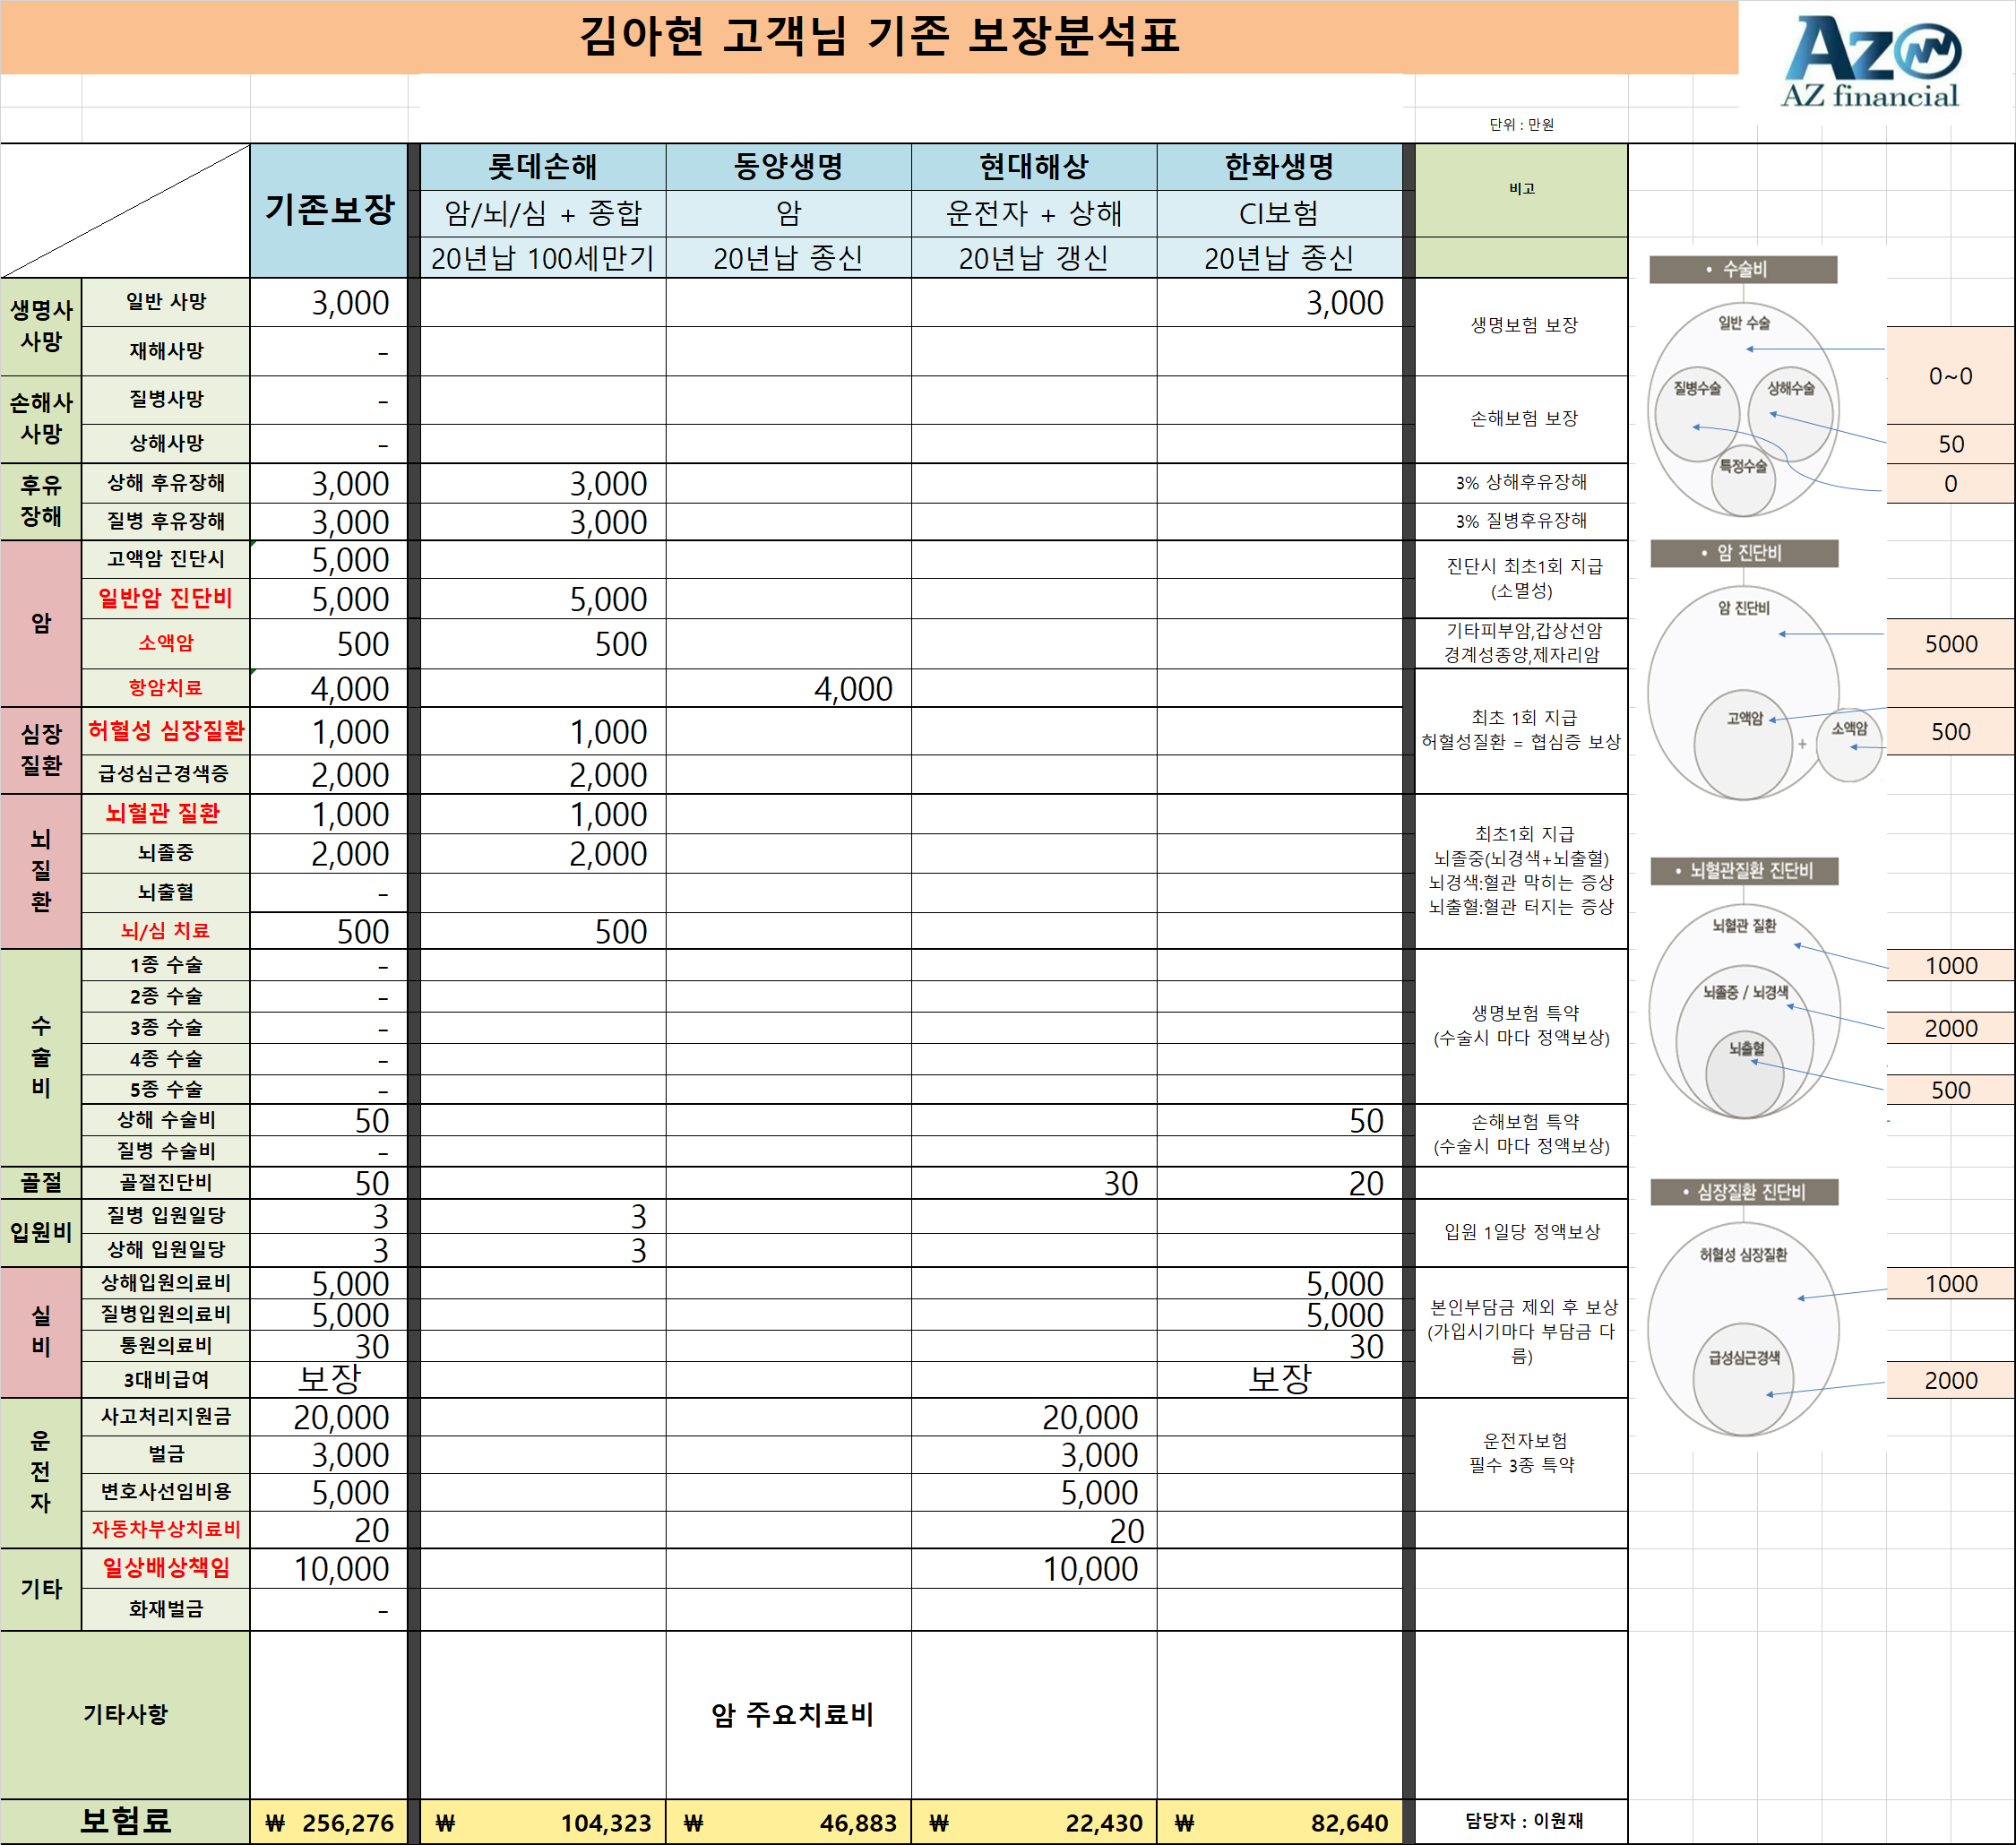The width and height of the screenshot is (2016, 1845).
Task: Click the 0~0 value cell
Action: click(x=1950, y=376)
